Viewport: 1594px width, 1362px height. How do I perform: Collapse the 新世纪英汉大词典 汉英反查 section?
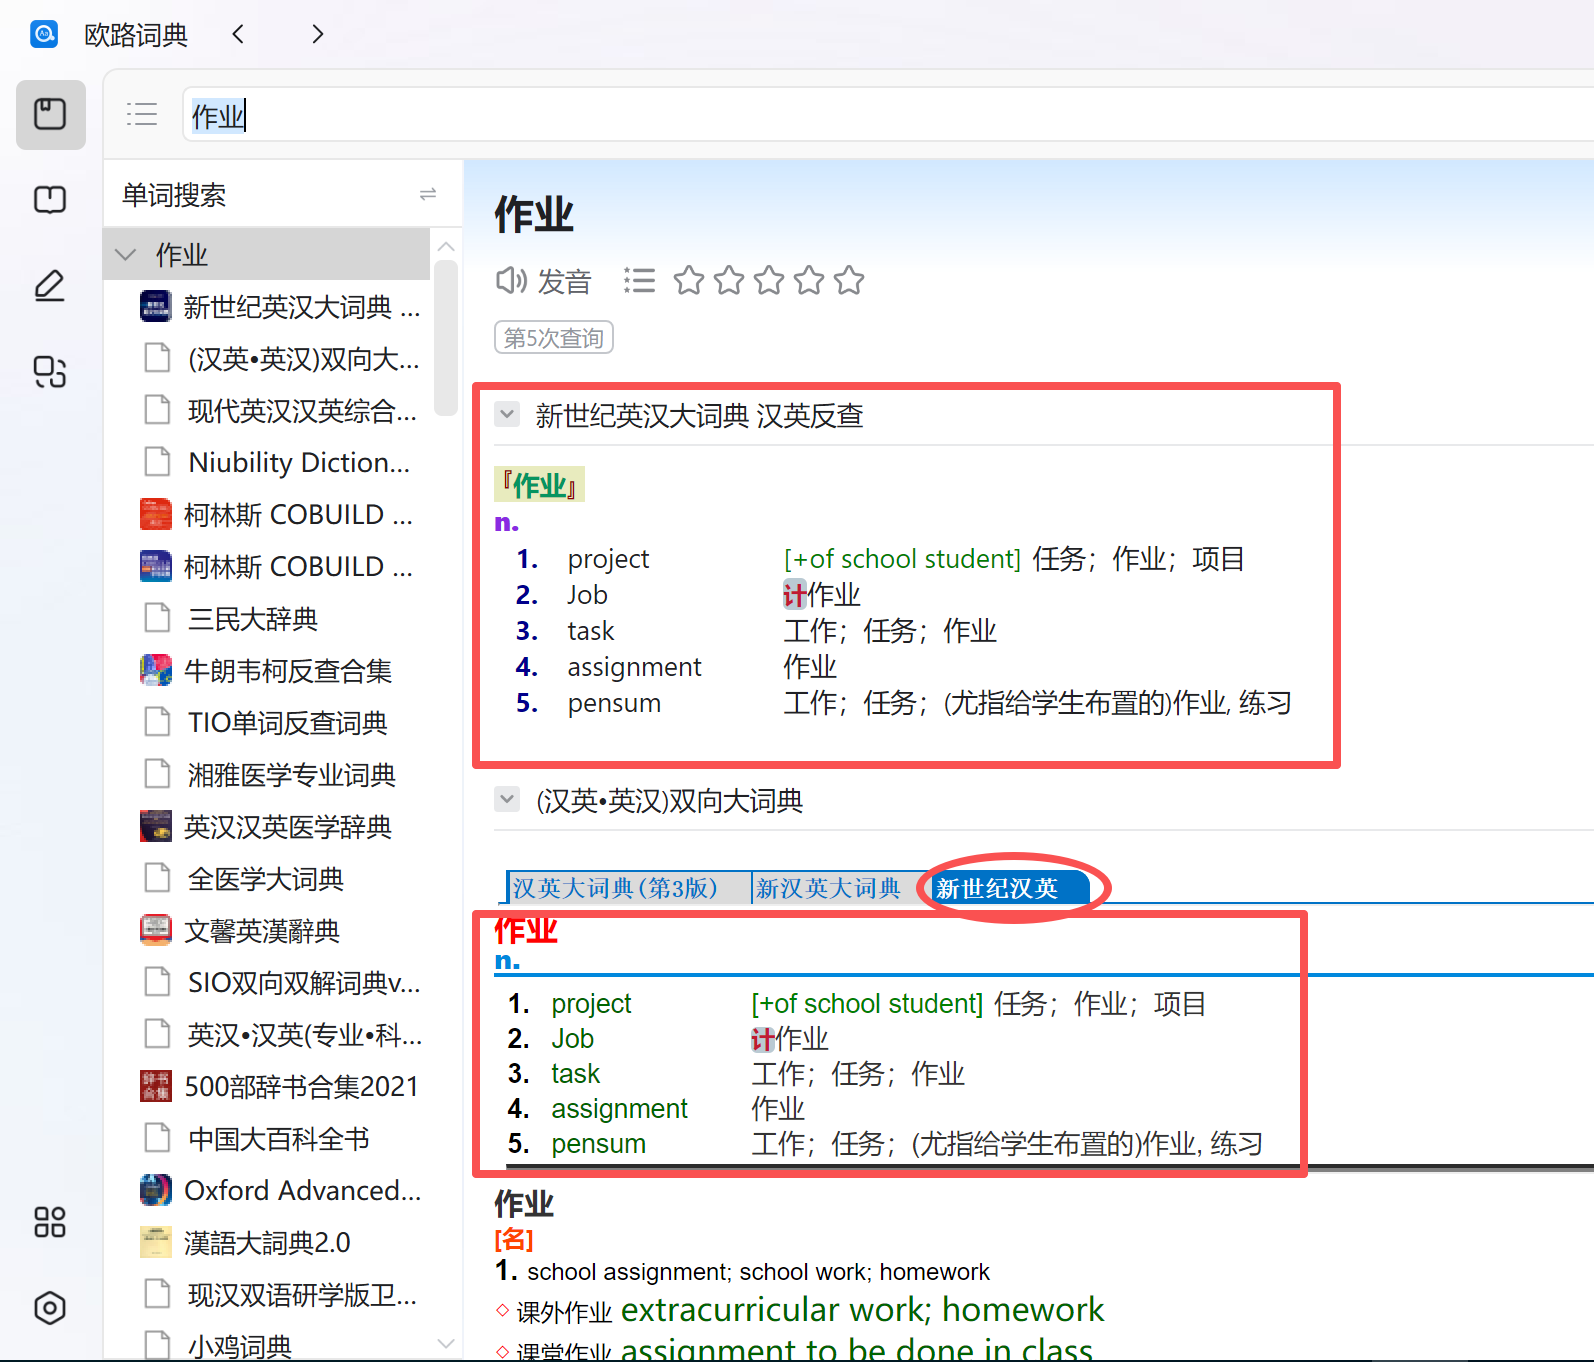tap(507, 414)
